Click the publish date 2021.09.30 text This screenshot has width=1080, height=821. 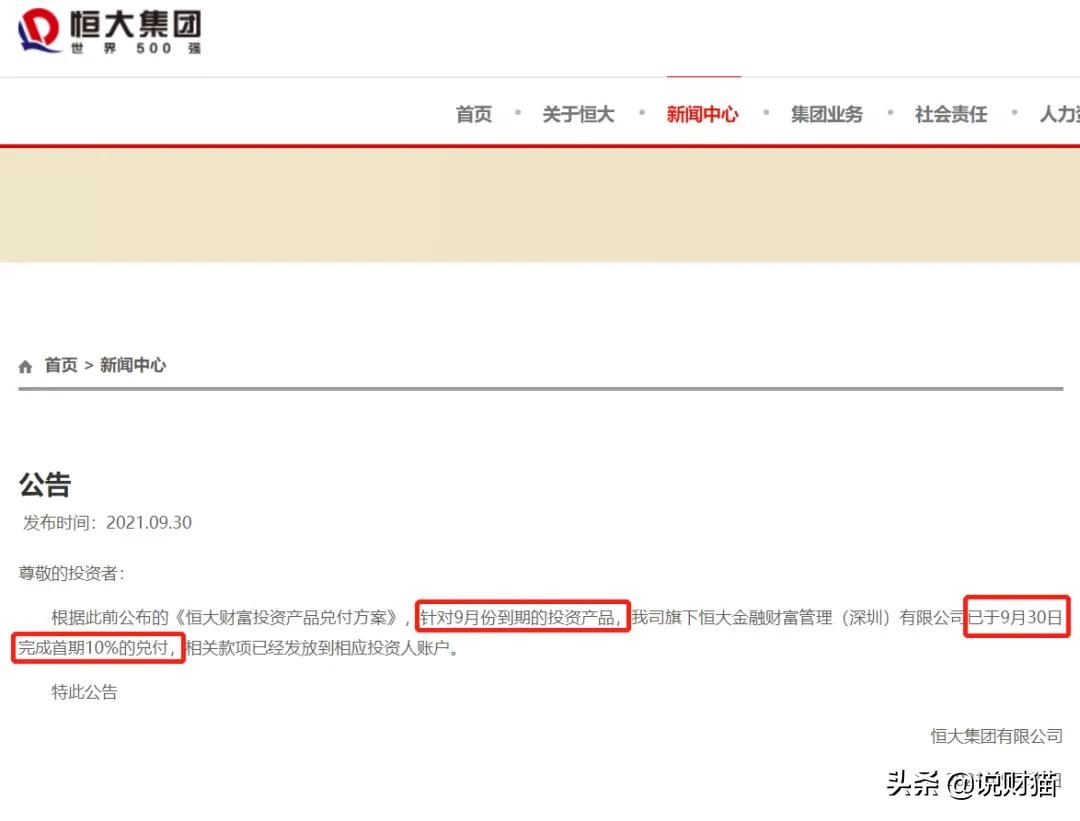tap(148, 522)
